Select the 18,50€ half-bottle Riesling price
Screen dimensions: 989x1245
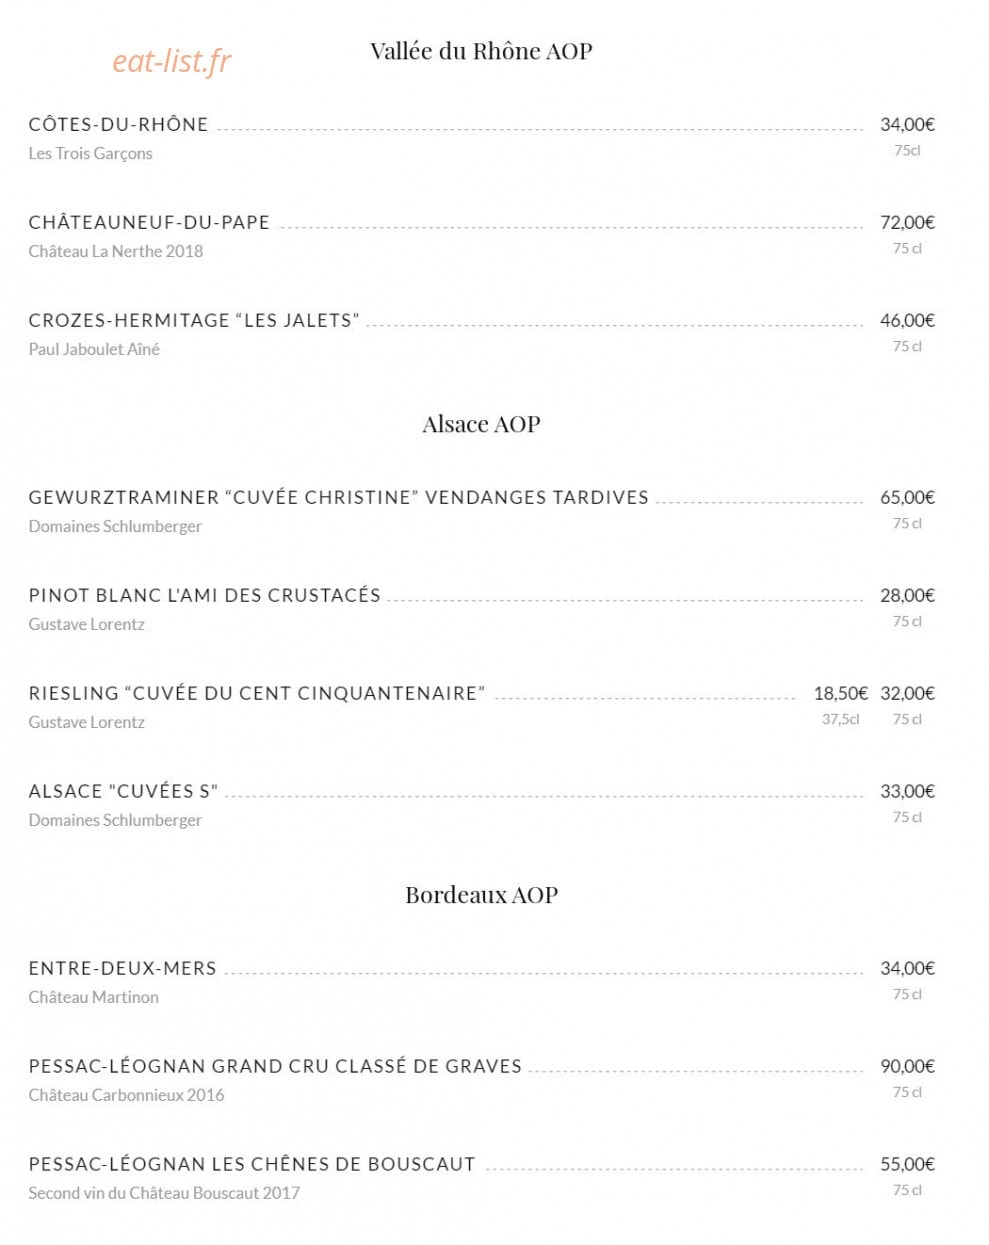point(840,694)
